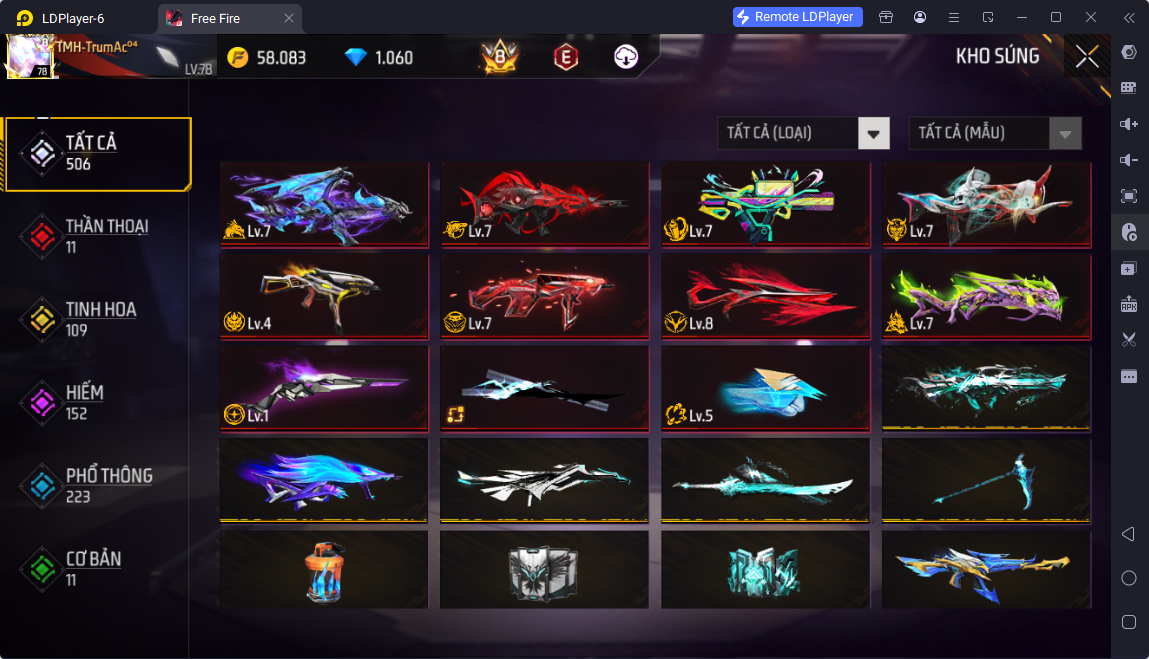
Task: Open the gold rank crown badge
Action: click(500, 56)
